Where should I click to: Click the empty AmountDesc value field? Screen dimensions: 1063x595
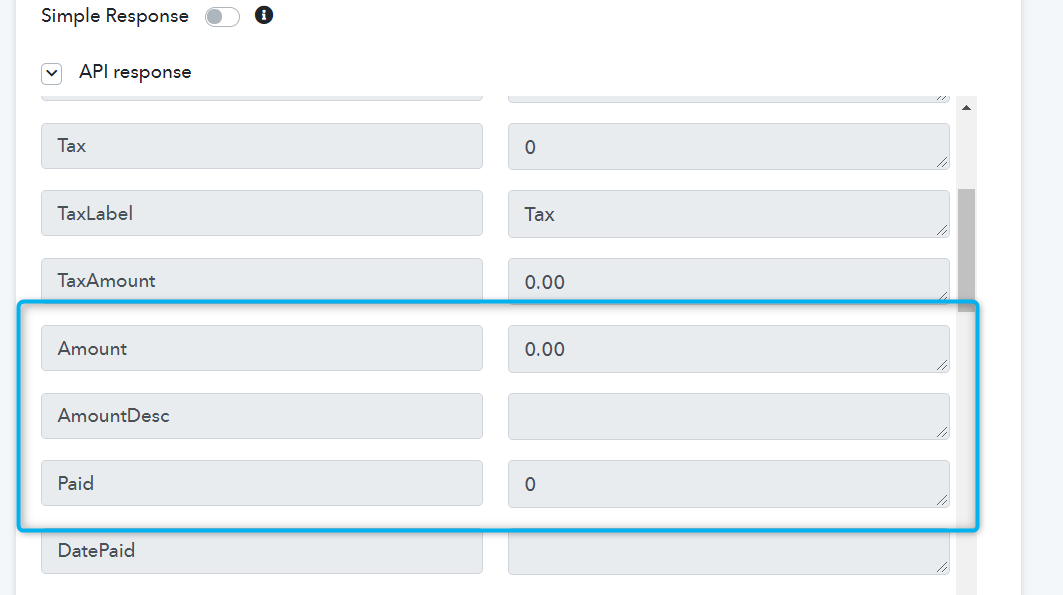point(729,416)
